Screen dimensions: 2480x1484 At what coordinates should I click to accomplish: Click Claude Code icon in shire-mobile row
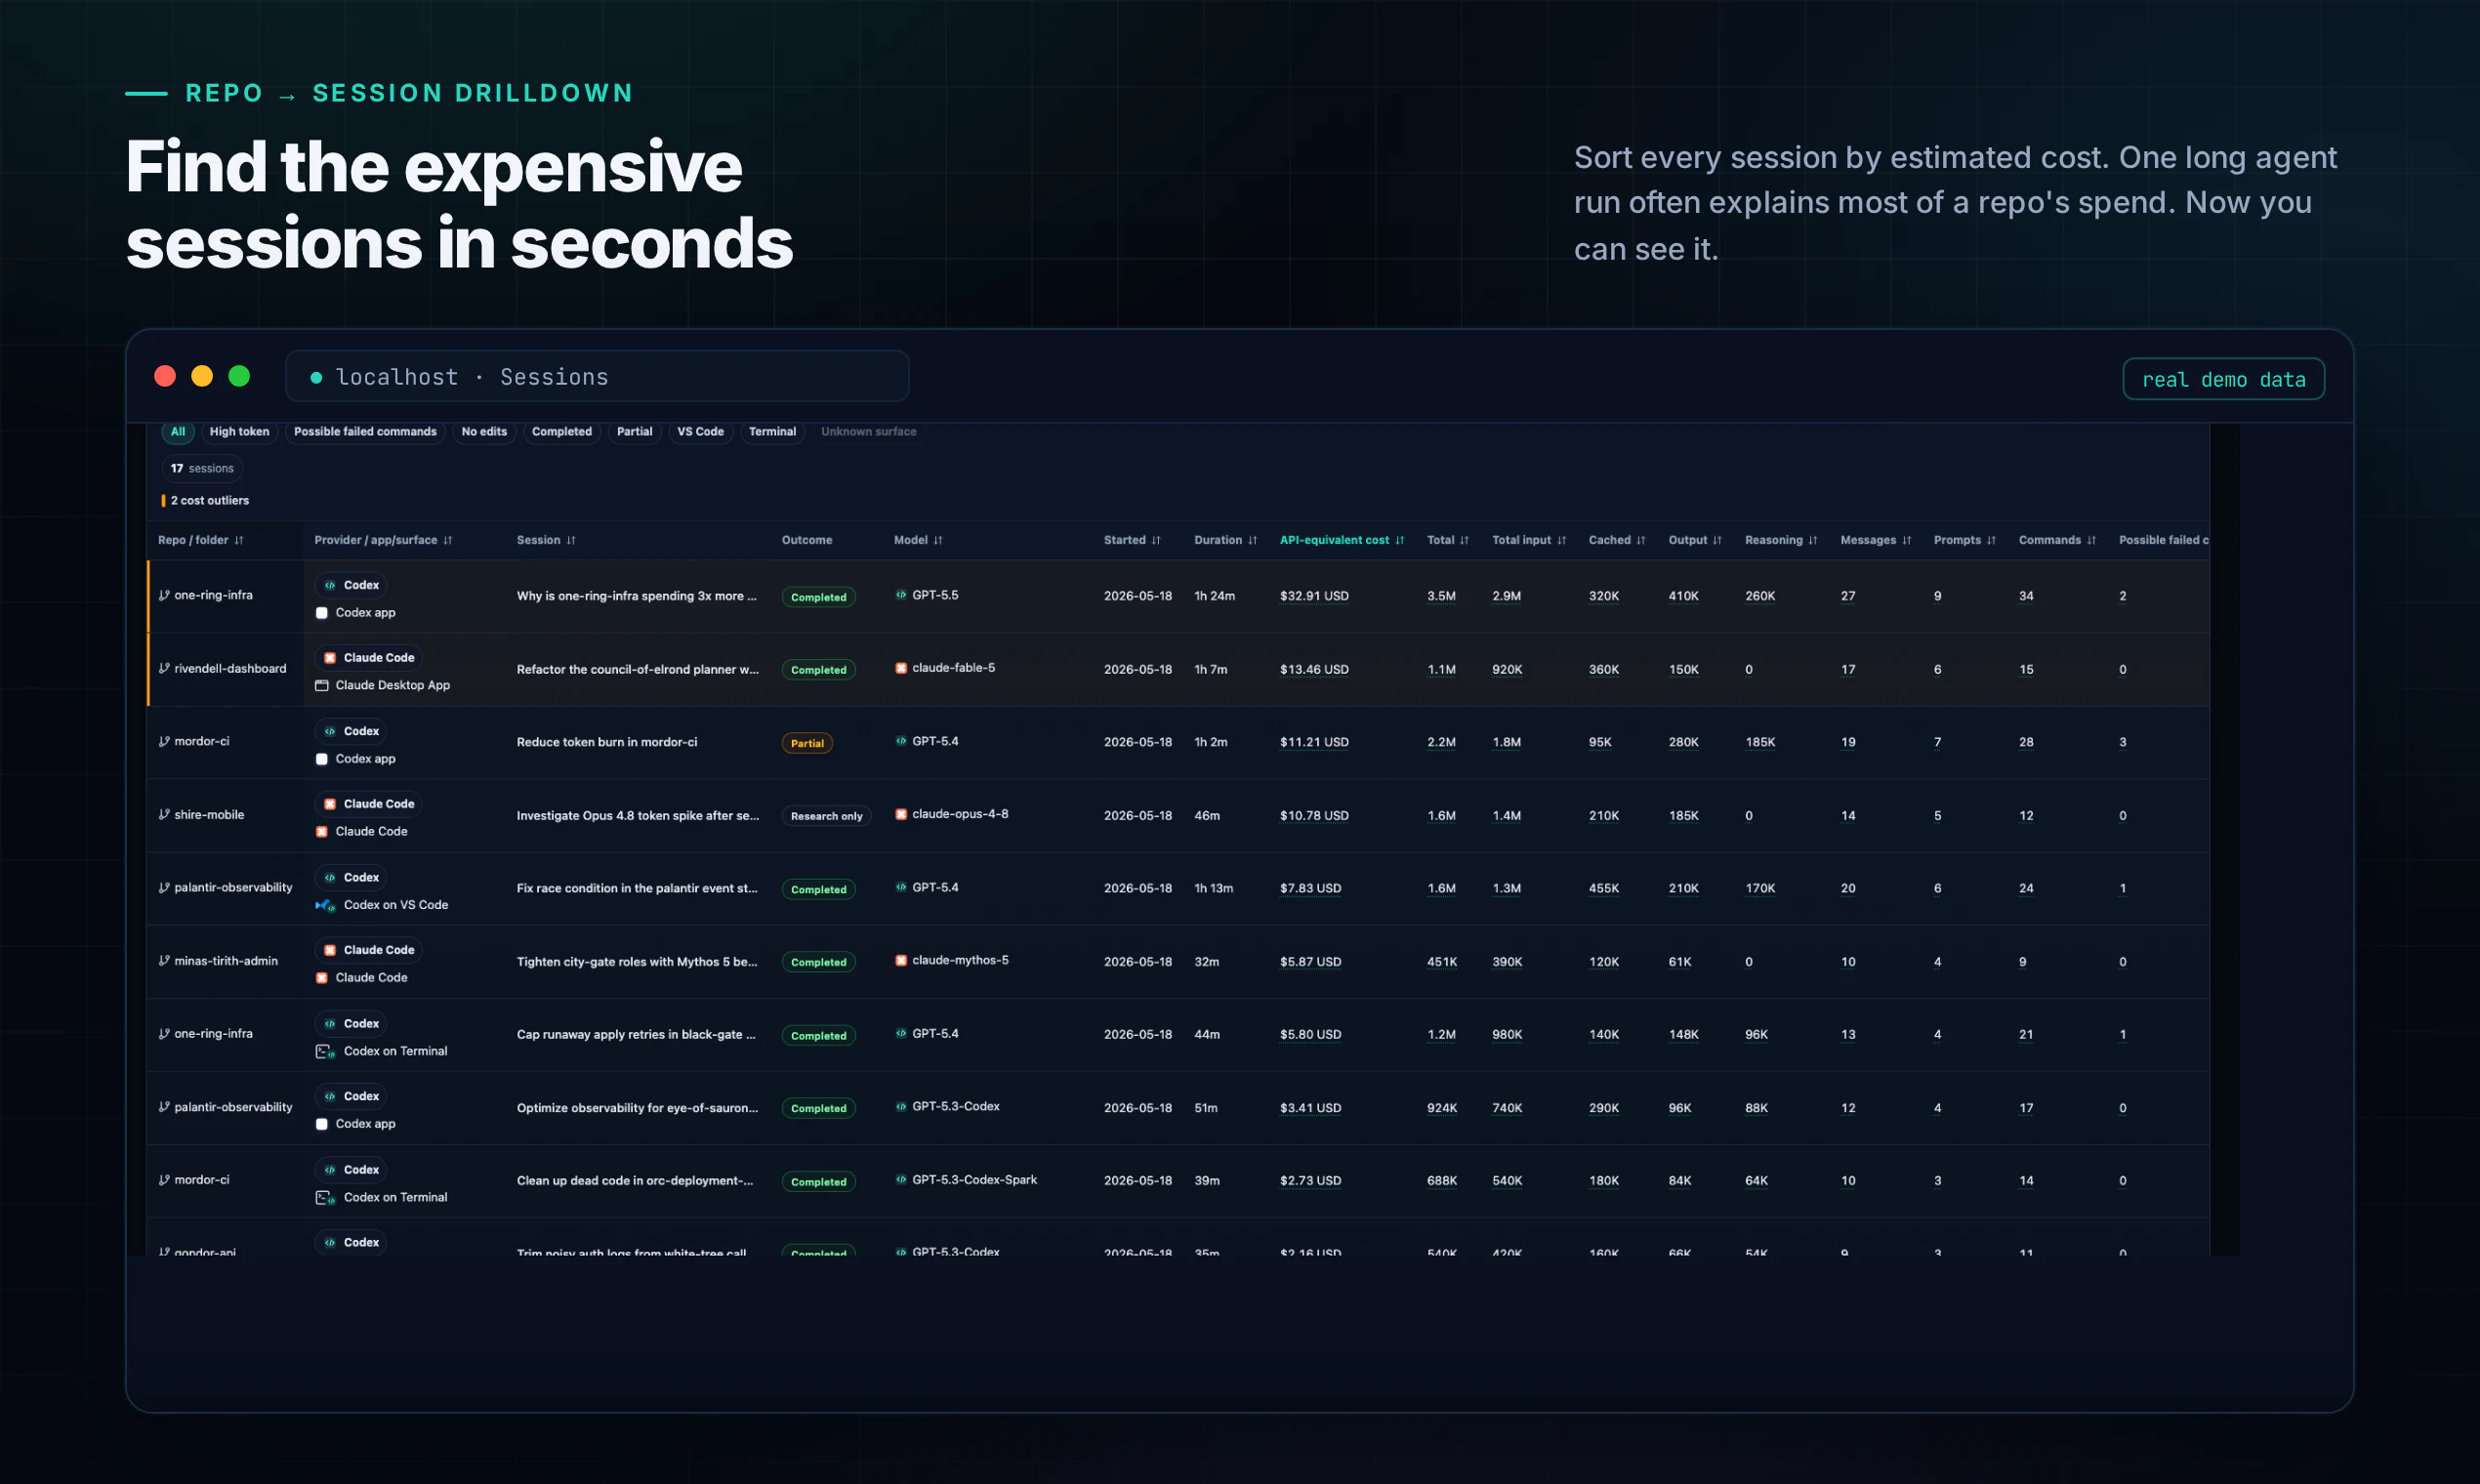pyautogui.click(x=322, y=832)
